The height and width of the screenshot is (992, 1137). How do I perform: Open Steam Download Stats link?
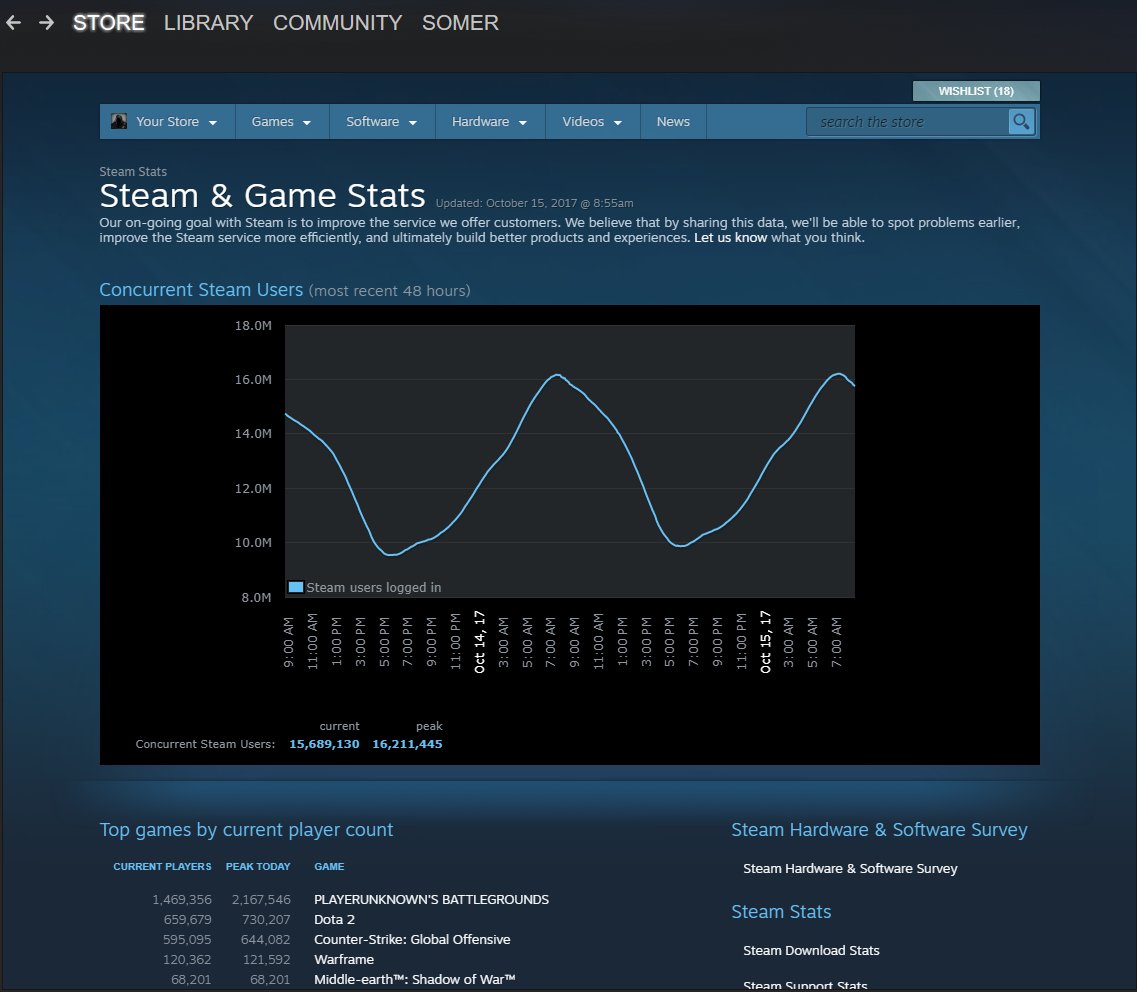click(811, 951)
